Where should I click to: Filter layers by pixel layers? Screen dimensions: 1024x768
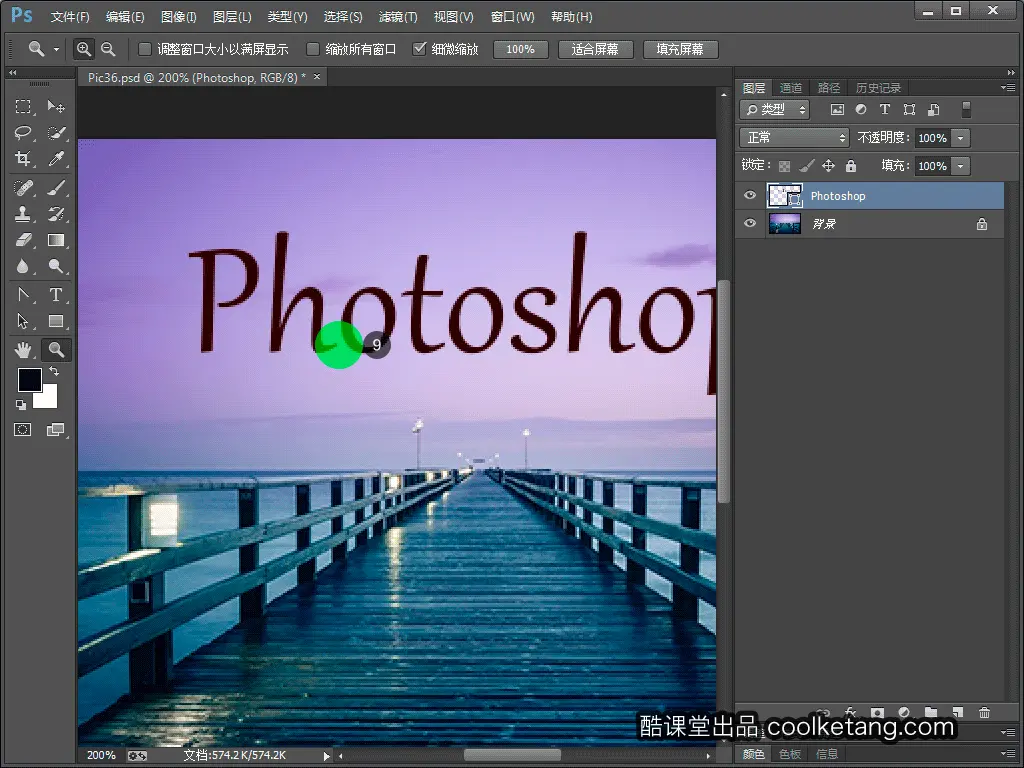(837, 110)
